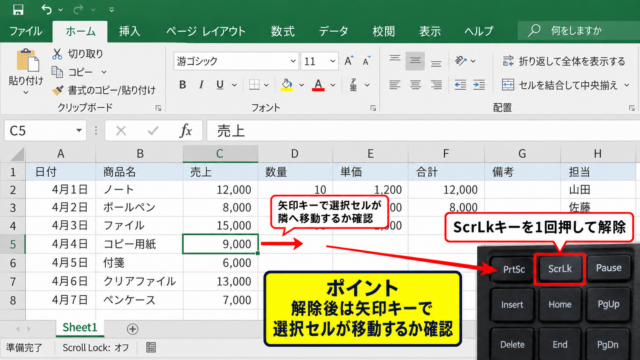Click the increase font size icon

click(x=349, y=61)
